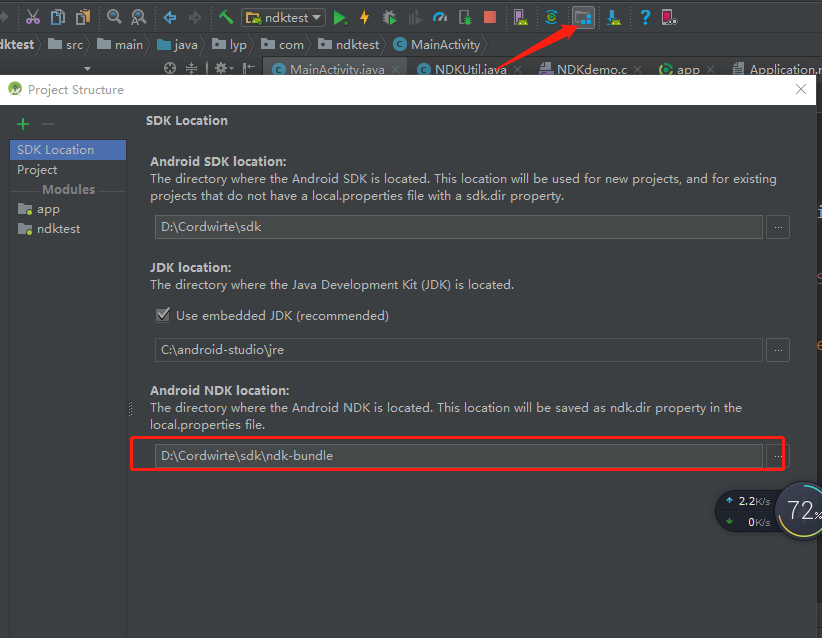Open project panel gear settings dropdown

click(x=224, y=68)
